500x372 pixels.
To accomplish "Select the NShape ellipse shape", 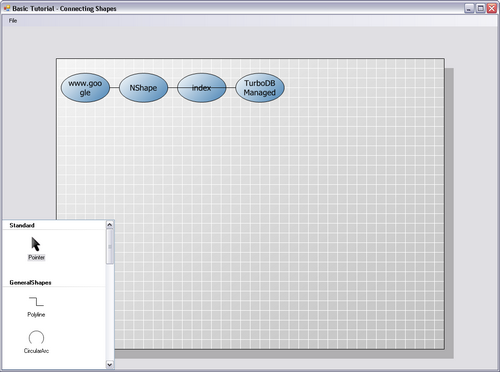I will click(x=143, y=88).
